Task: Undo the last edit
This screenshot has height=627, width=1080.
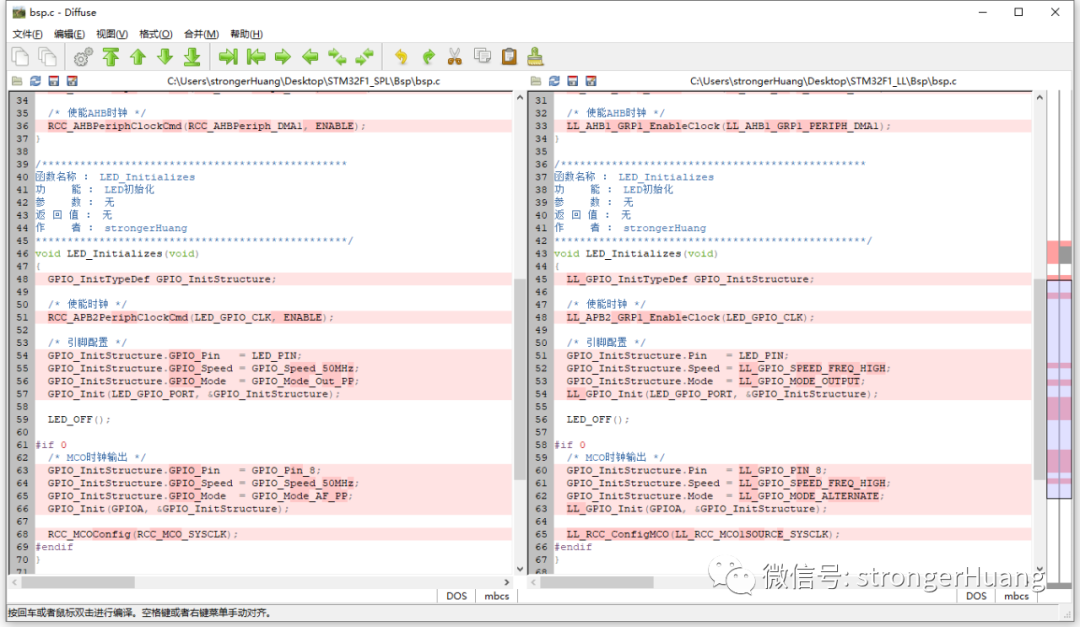Action: pos(401,57)
